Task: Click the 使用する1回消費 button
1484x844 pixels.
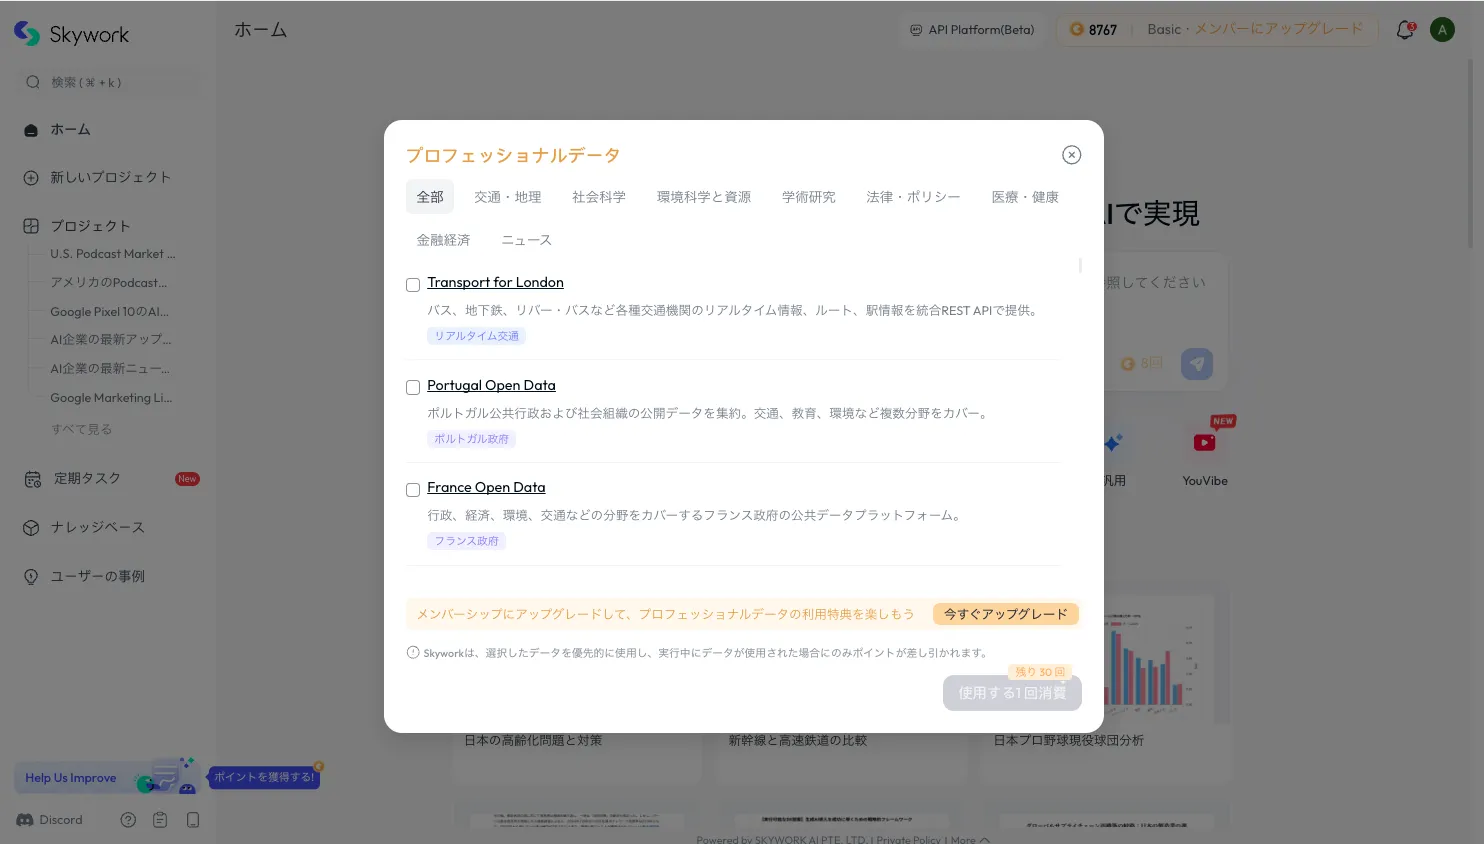Action: pos(1012,693)
